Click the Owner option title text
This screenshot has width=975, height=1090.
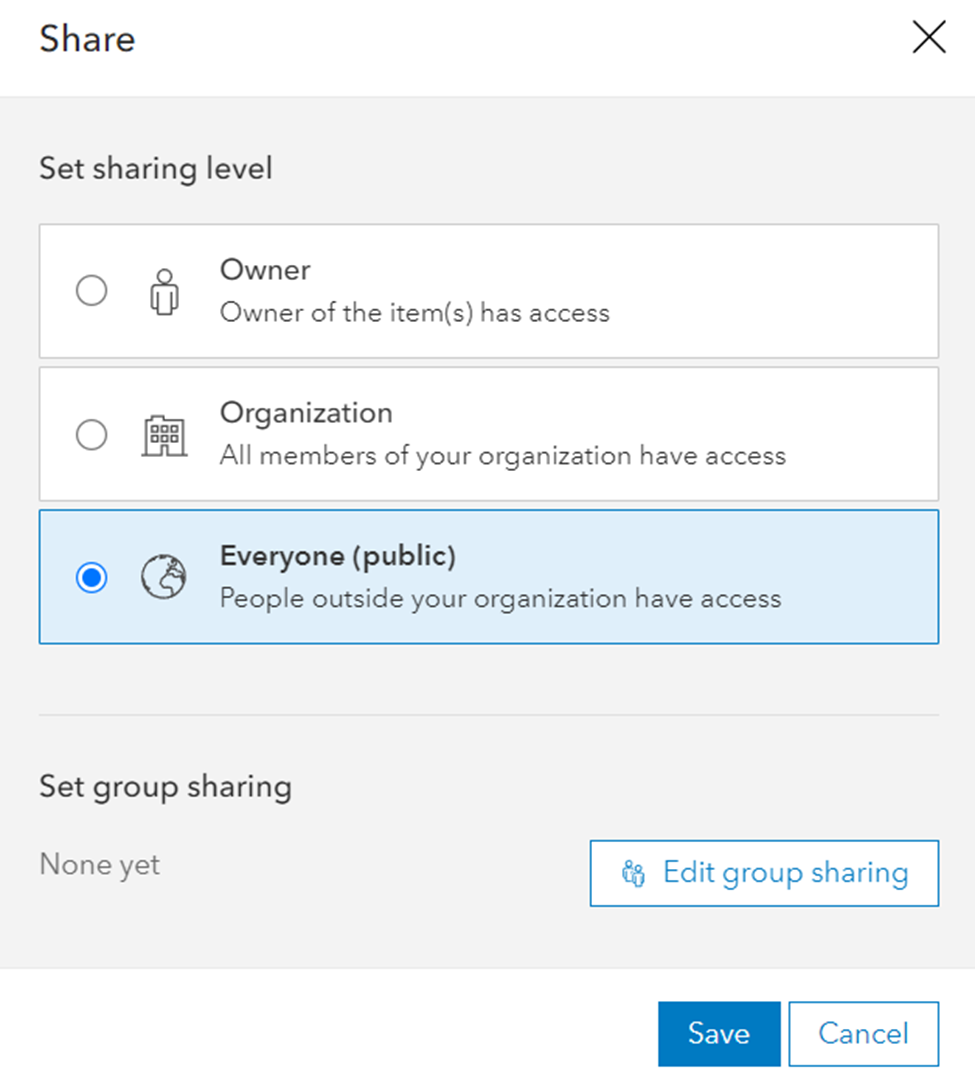pyautogui.click(x=265, y=270)
